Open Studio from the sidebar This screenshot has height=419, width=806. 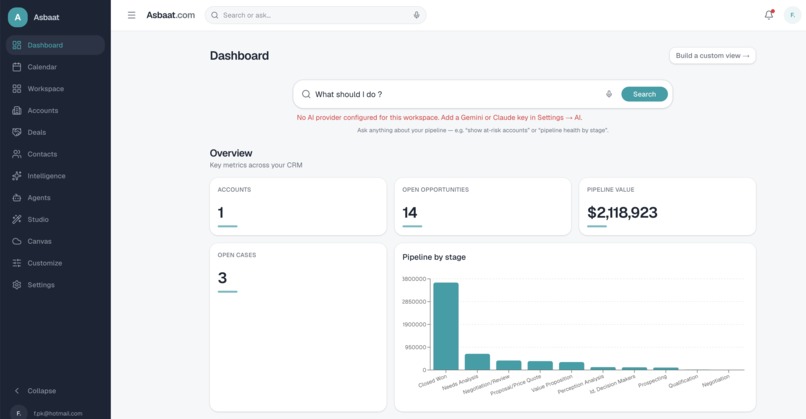tap(56, 220)
